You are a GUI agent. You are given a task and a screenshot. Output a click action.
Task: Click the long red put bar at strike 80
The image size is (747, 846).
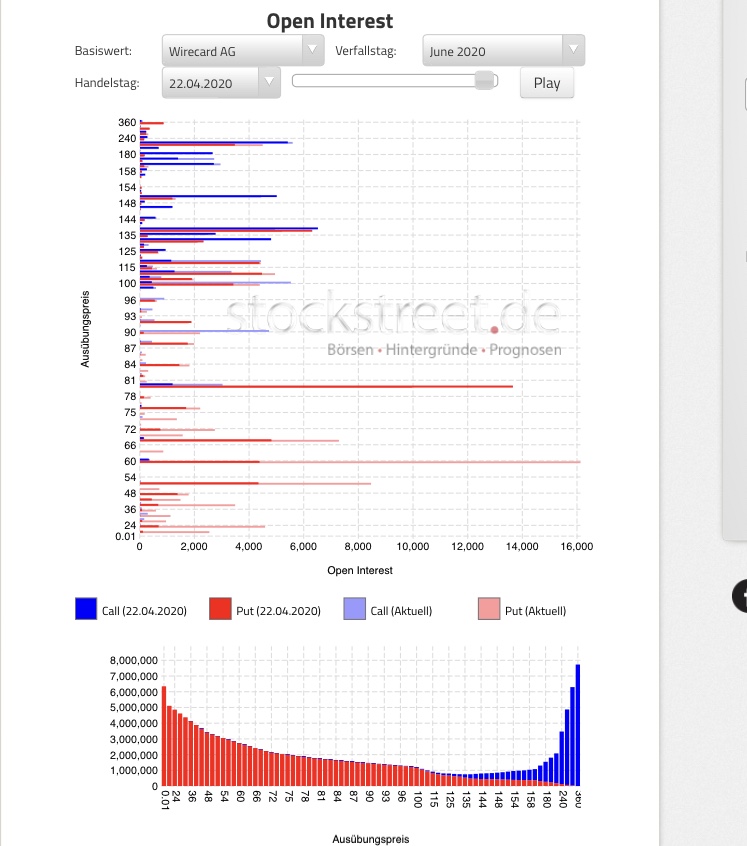[x=326, y=386]
